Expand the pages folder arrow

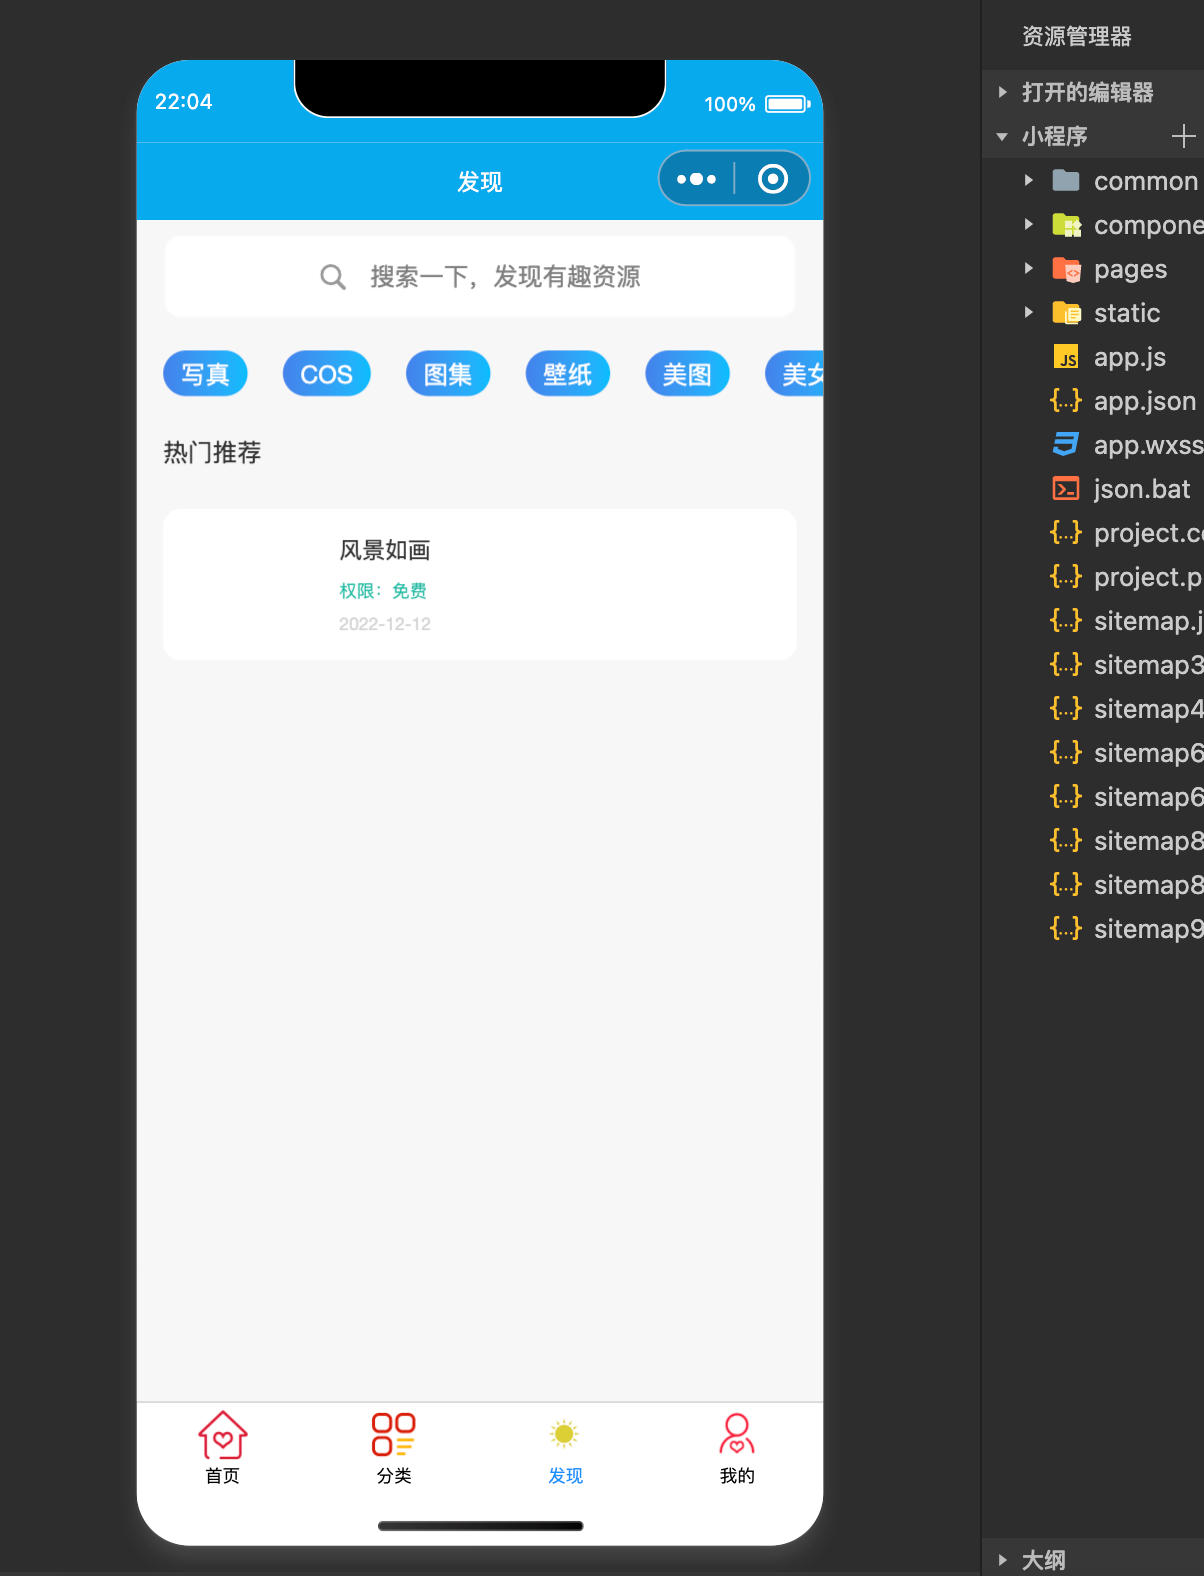tap(1028, 269)
